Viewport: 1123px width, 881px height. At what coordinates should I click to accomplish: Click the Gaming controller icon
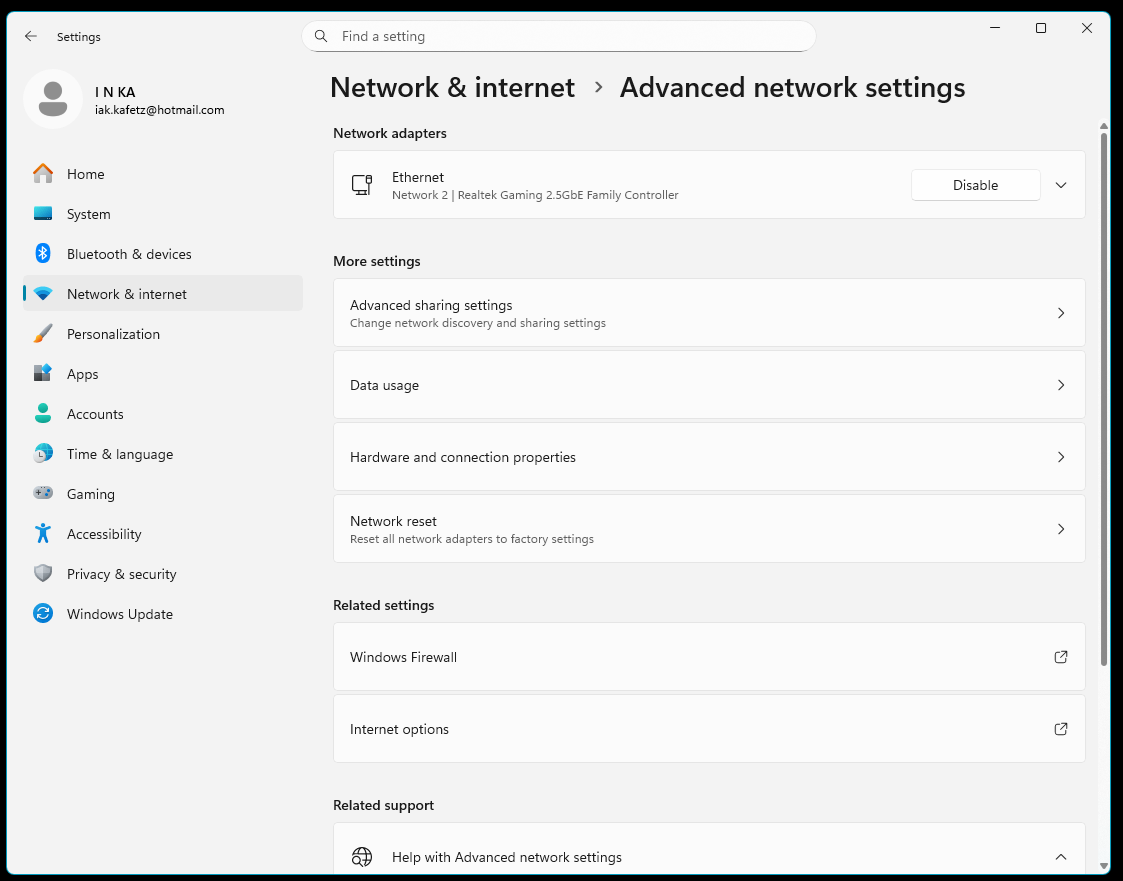coord(43,494)
